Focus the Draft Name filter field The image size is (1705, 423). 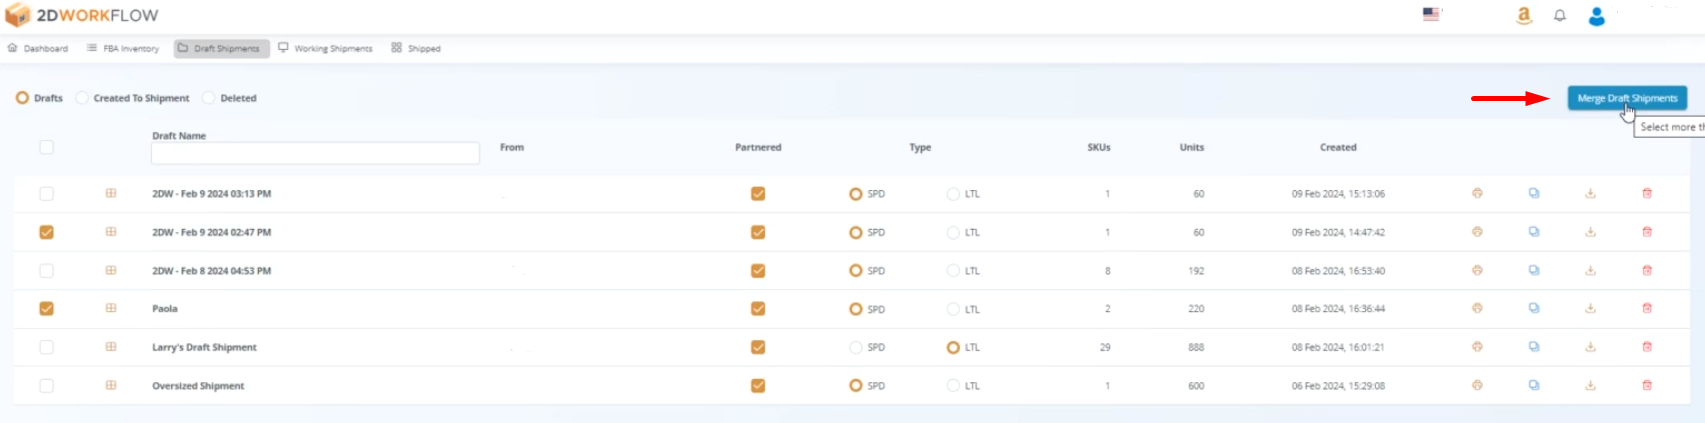pyautogui.click(x=315, y=153)
